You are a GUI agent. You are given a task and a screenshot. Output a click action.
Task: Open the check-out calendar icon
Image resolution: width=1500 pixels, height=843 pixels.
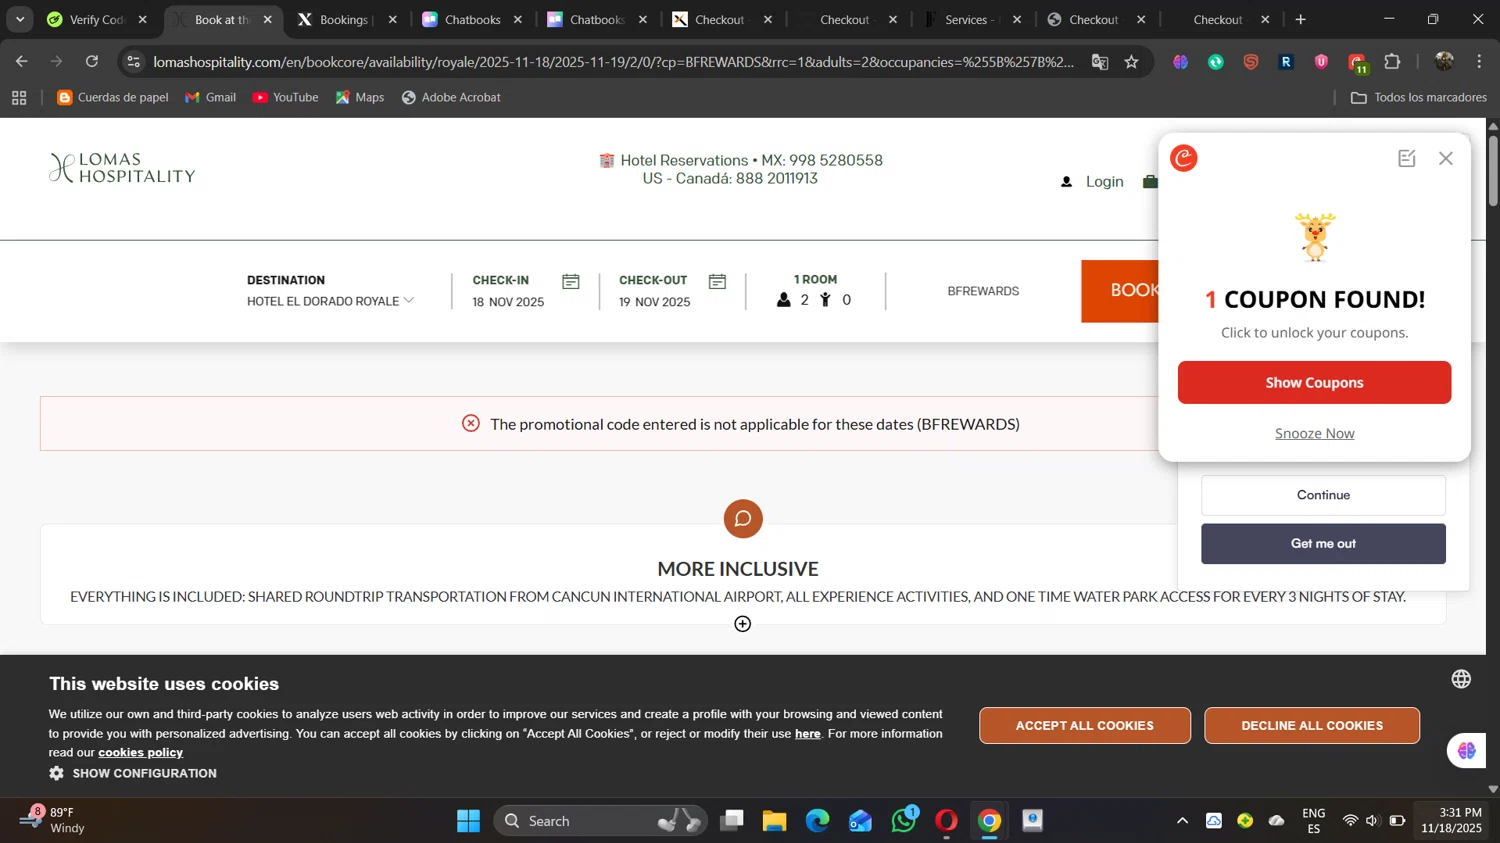pyautogui.click(x=717, y=282)
